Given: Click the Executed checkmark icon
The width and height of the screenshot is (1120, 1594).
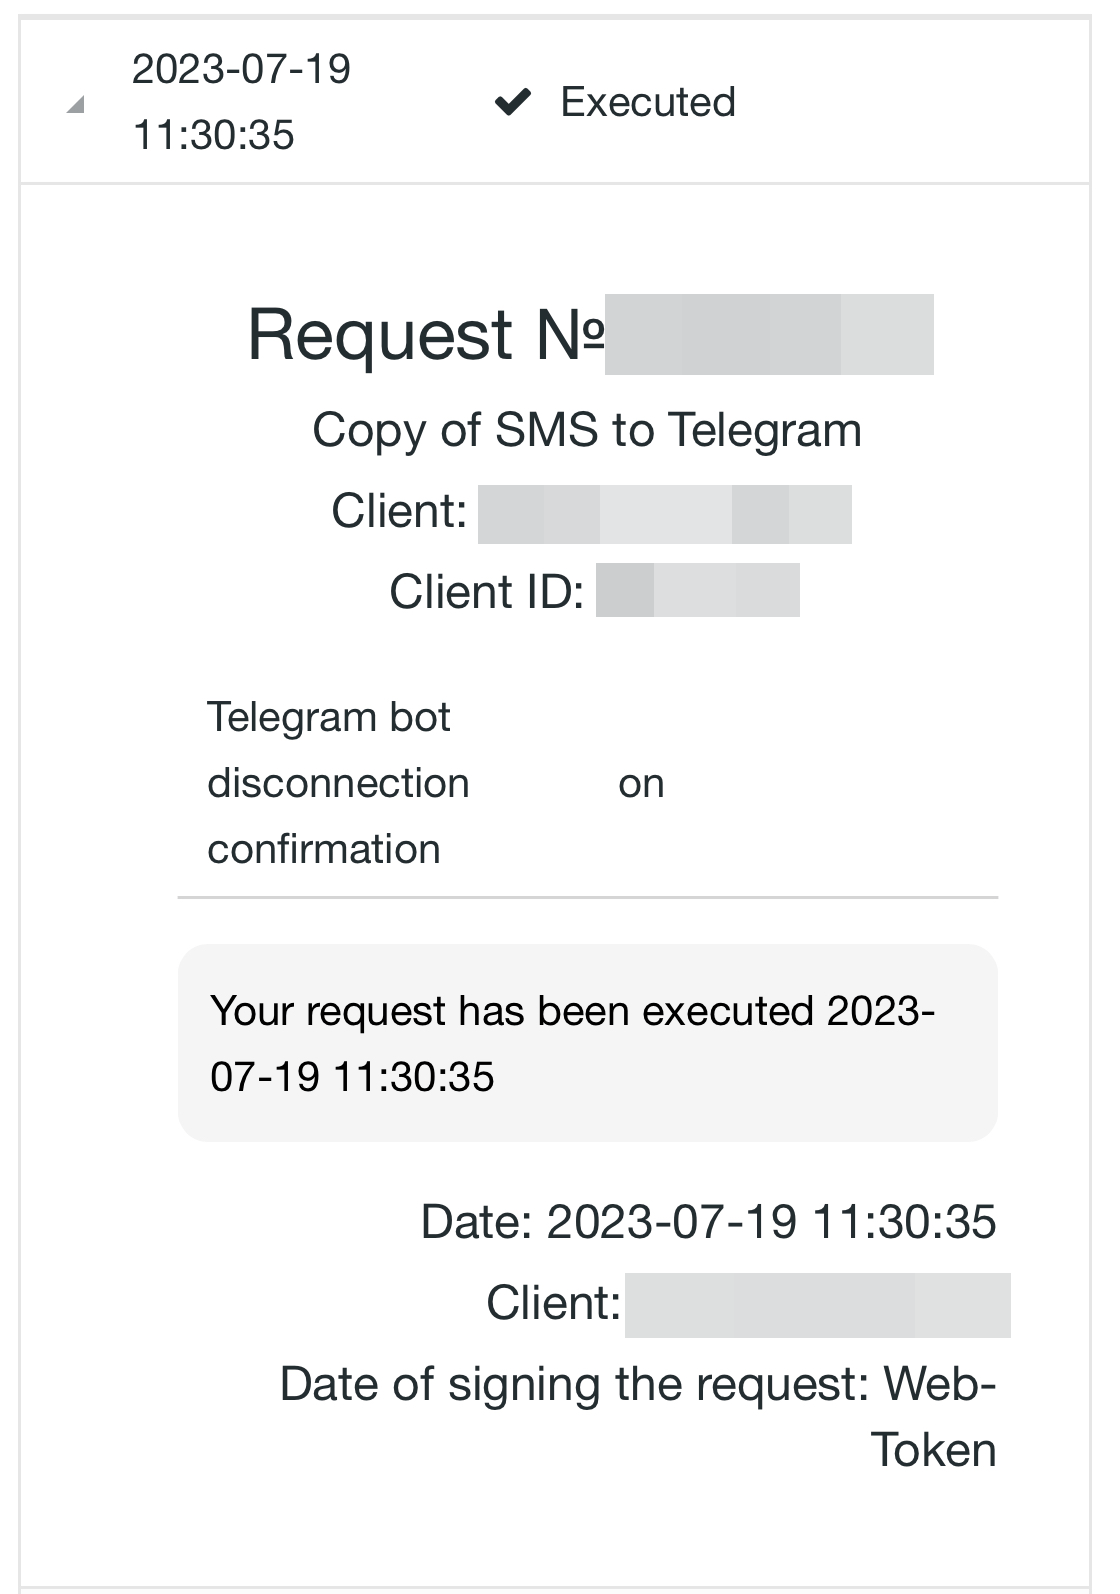Looking at the screenshot, I should tap(513, 101).
